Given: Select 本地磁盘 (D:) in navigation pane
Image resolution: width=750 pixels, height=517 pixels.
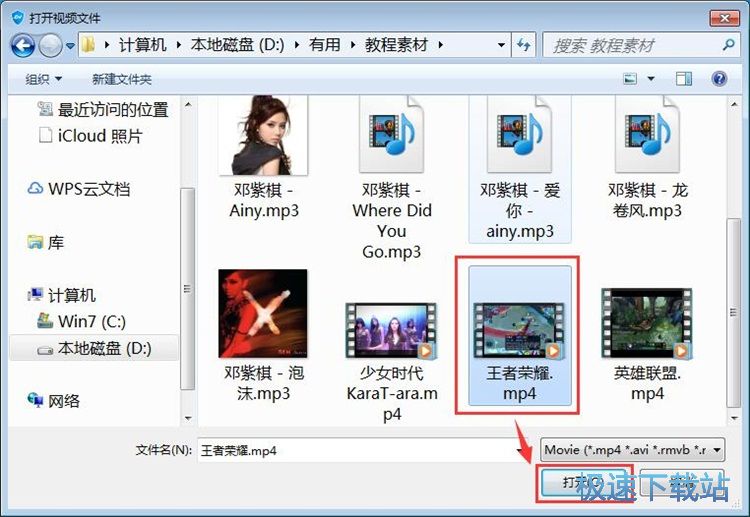Looking at the screenshot, I should (104, 348).
